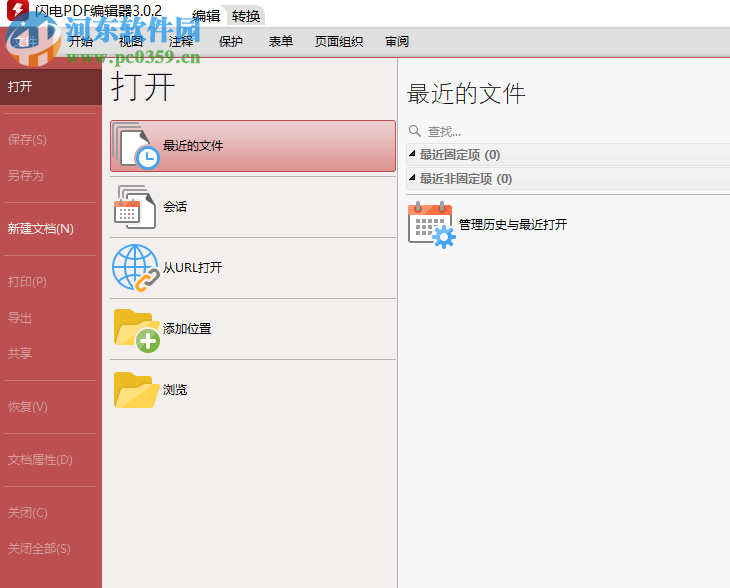The width and height of the screenshot is (730, 588).
Task: Choose 恢复(V) in the sidebar
Action: point(27,406)
